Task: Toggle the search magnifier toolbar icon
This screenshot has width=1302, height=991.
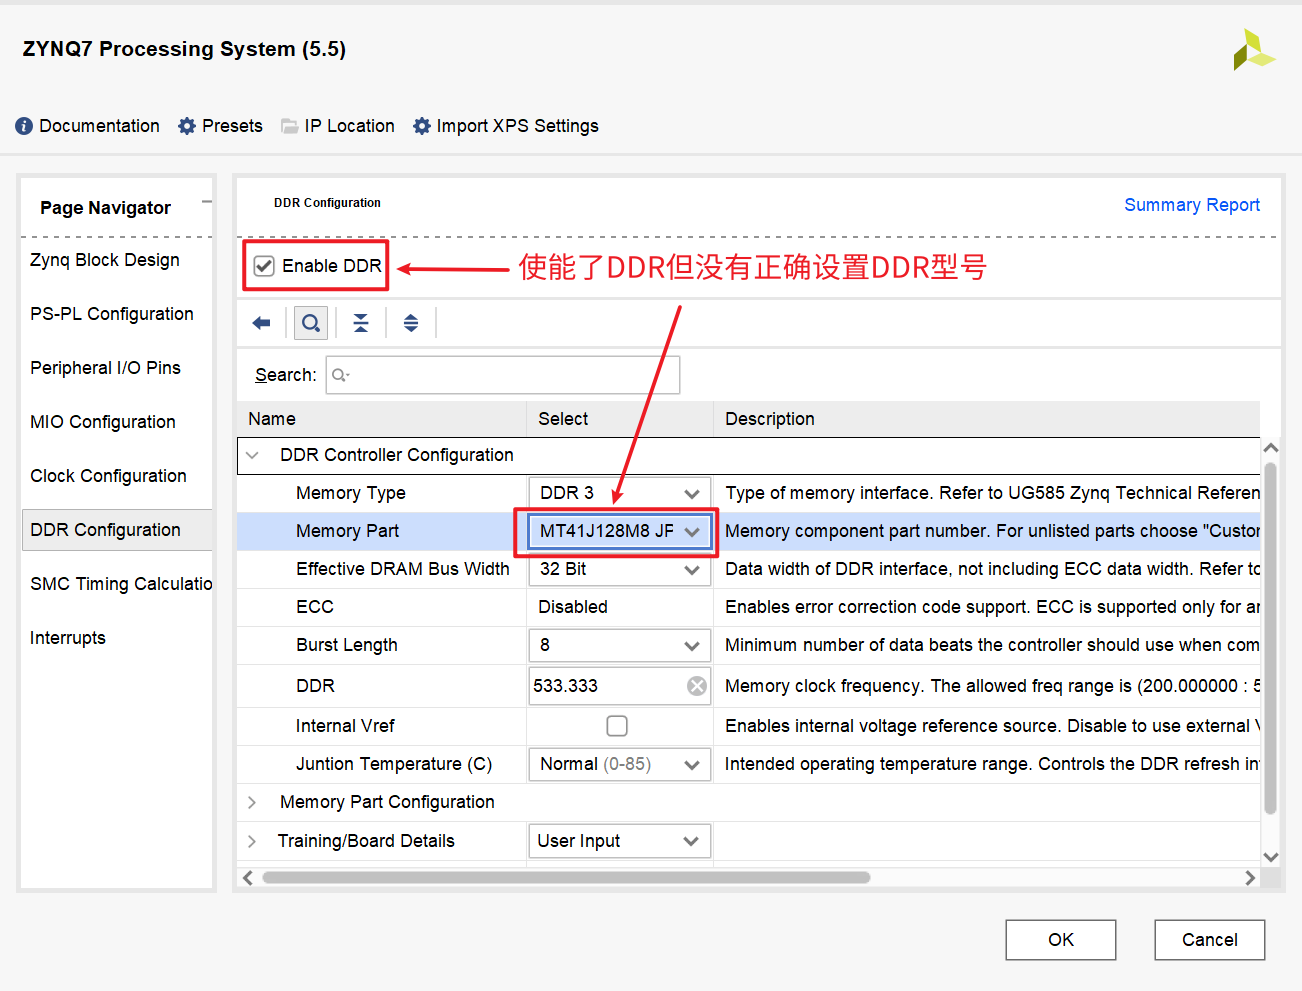Action: (x=311, y=323)
